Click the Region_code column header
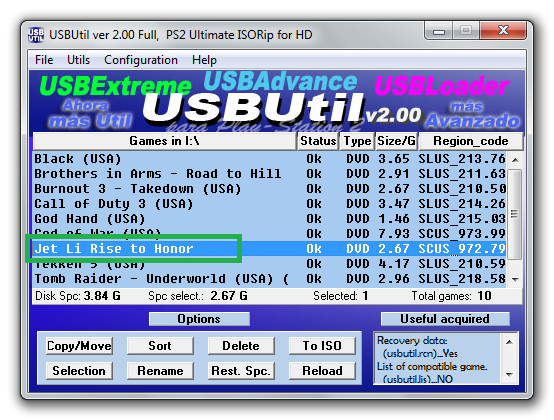Image resolution: width=554 pixels, height=420 pixels. pyautogui.click(x=471, y=141)
